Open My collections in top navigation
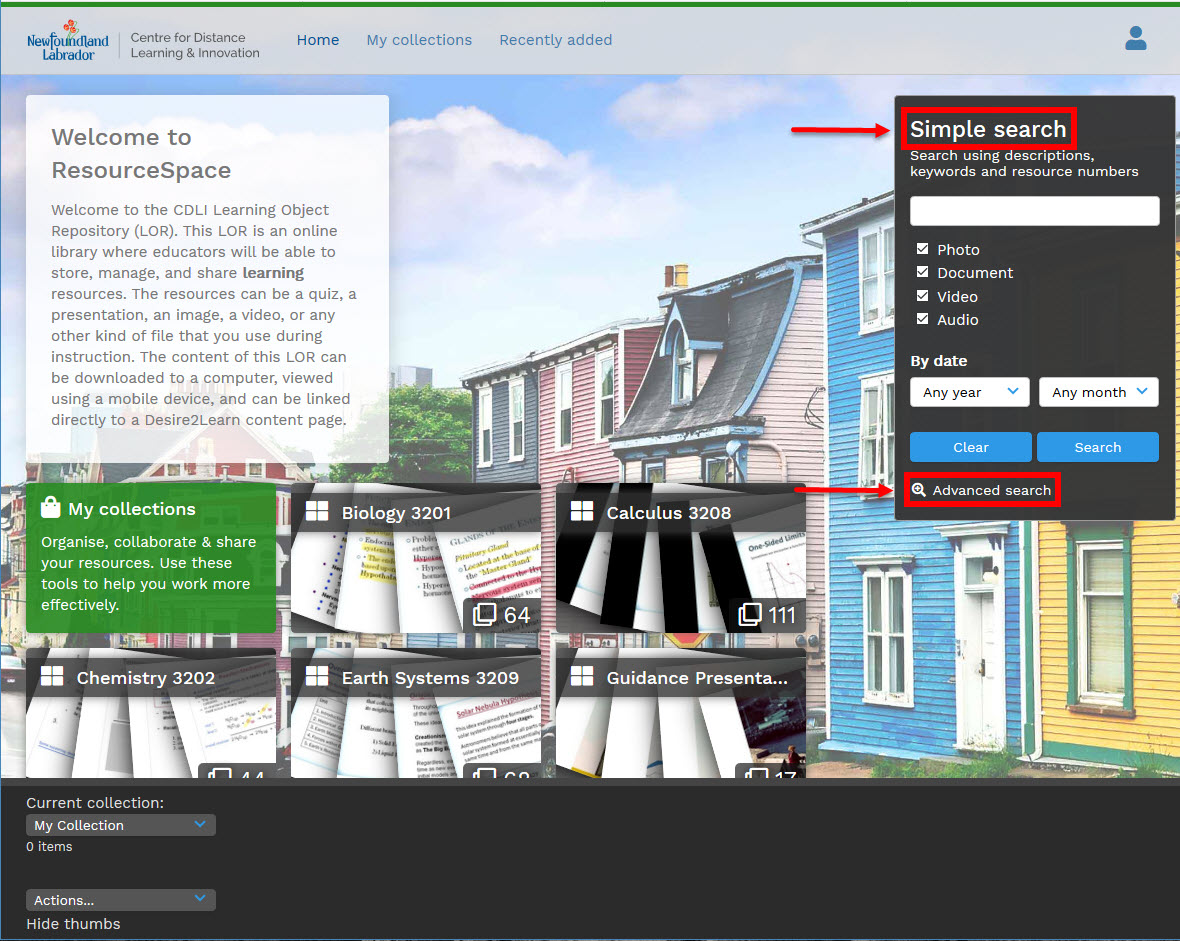Screen dimensions: 1180x941 pos(419,40)
